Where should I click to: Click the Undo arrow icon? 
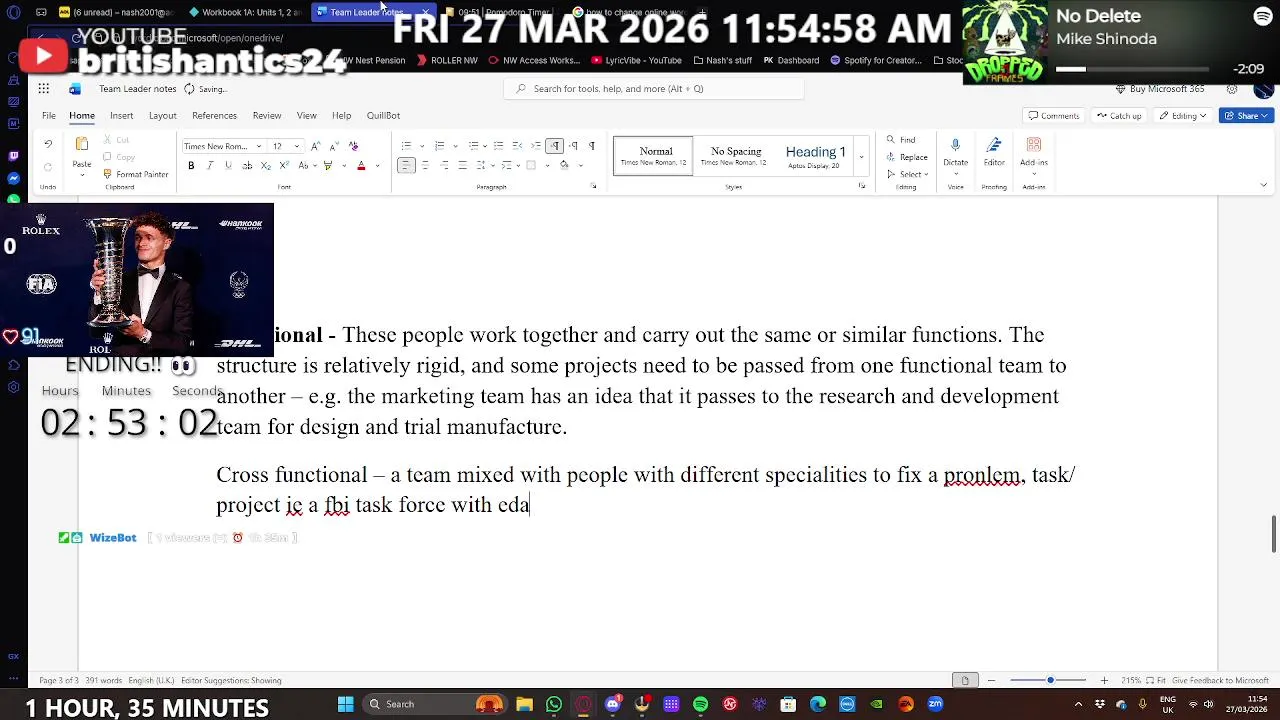47,145
